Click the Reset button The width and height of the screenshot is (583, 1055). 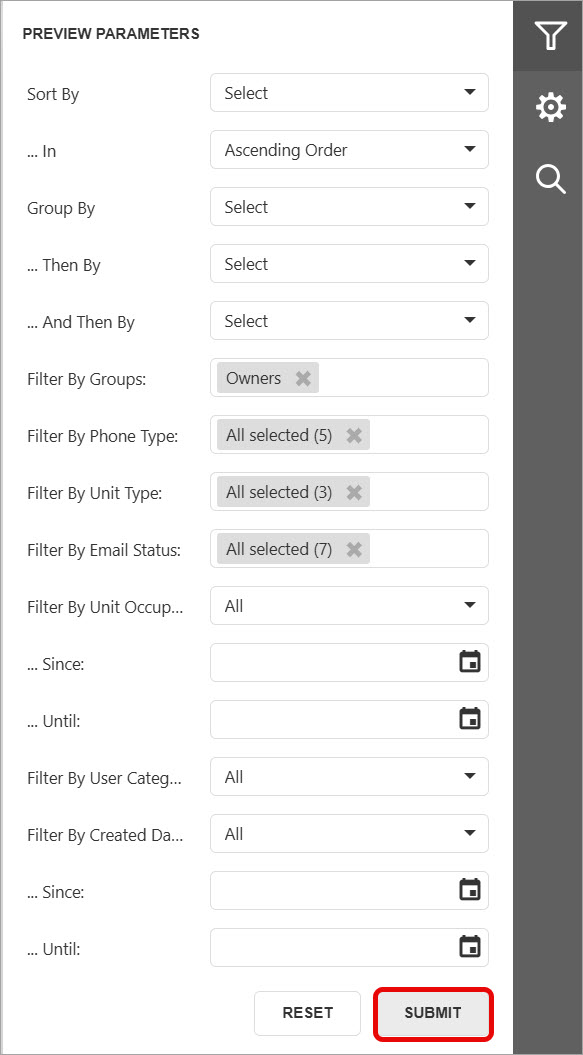point(308,1013)
